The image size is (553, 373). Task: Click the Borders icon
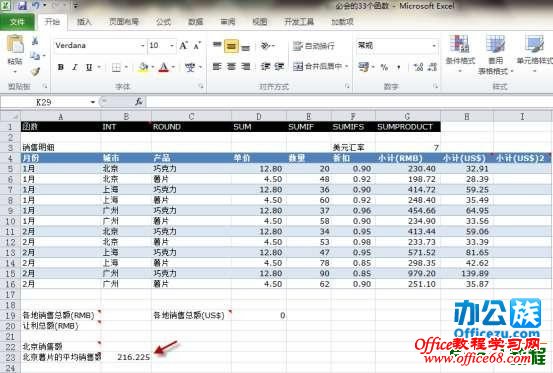116,67
